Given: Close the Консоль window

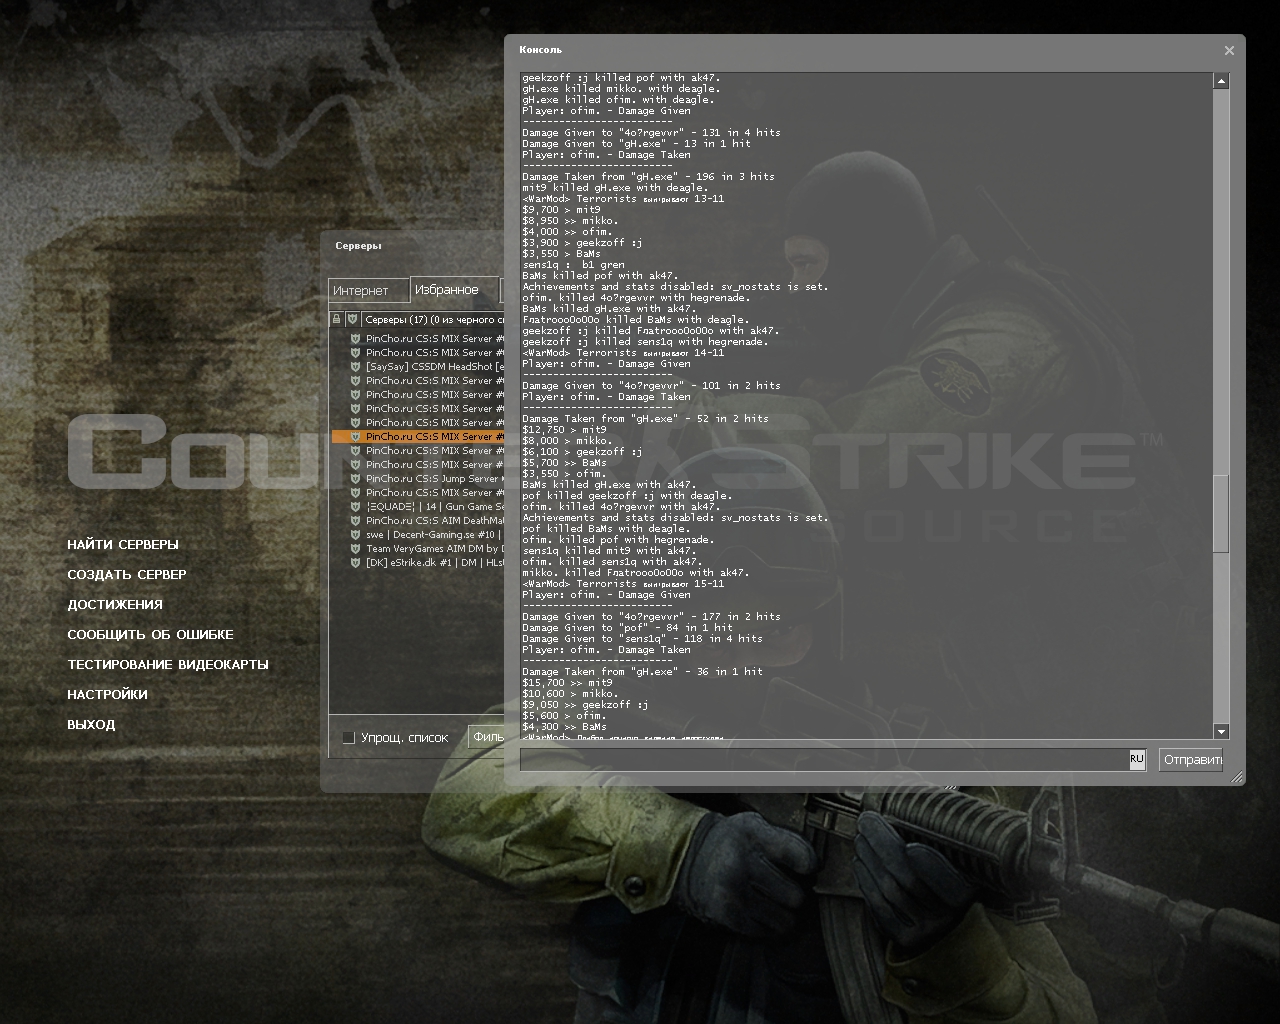Looking at the screenshot, I should (1229, 50).
